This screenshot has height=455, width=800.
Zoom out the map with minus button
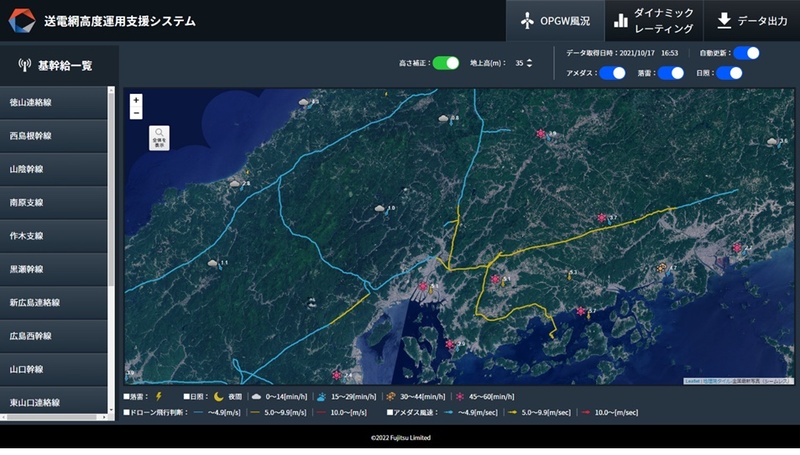[x=136, y=113]
